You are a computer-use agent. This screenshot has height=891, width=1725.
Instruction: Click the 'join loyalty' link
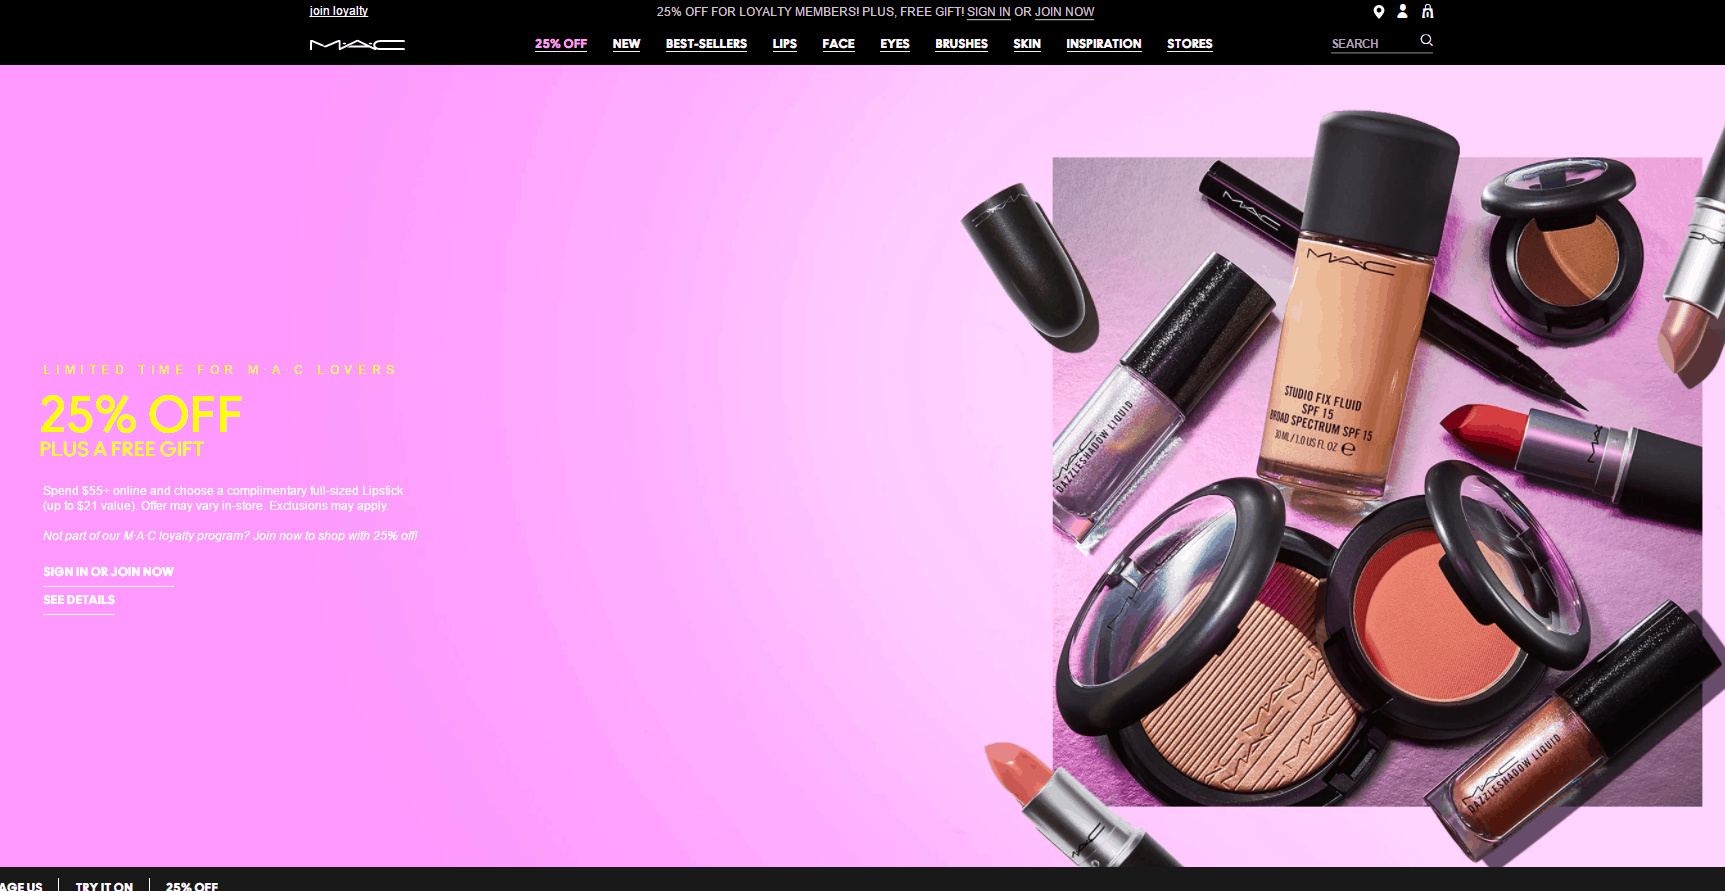click(339, 11)
